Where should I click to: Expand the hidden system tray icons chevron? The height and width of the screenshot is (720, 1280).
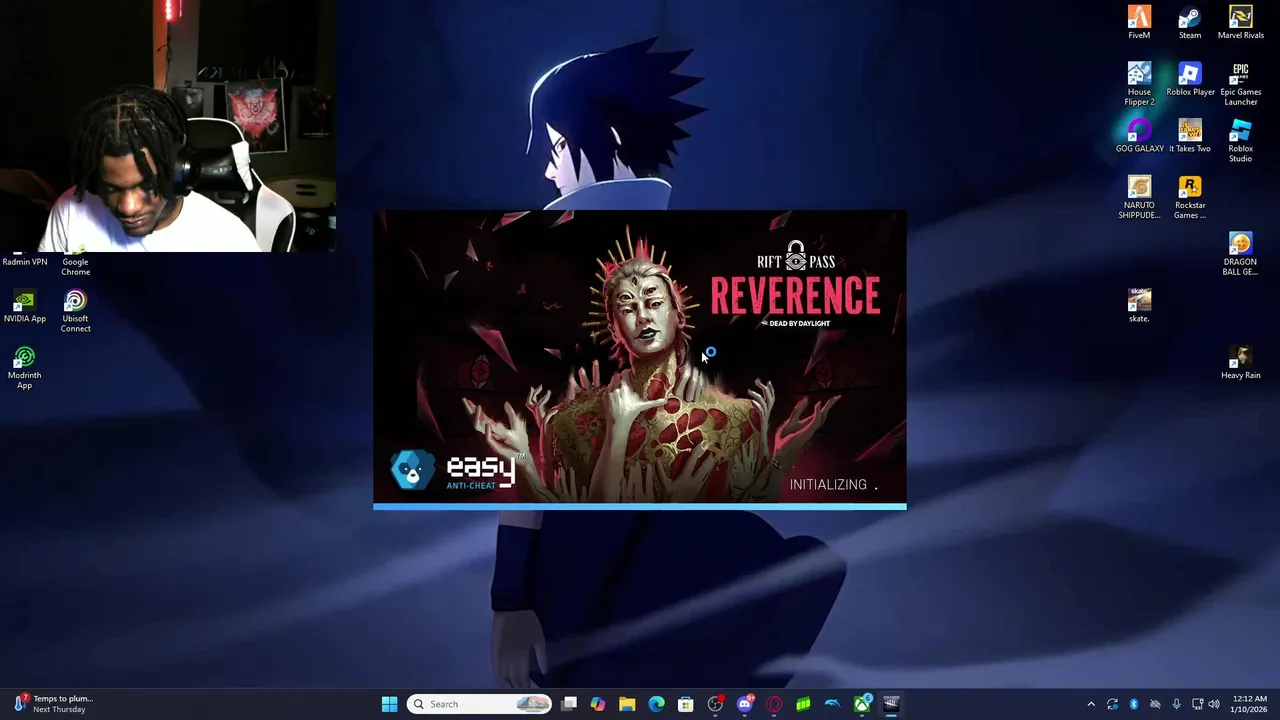[1091, 704]
